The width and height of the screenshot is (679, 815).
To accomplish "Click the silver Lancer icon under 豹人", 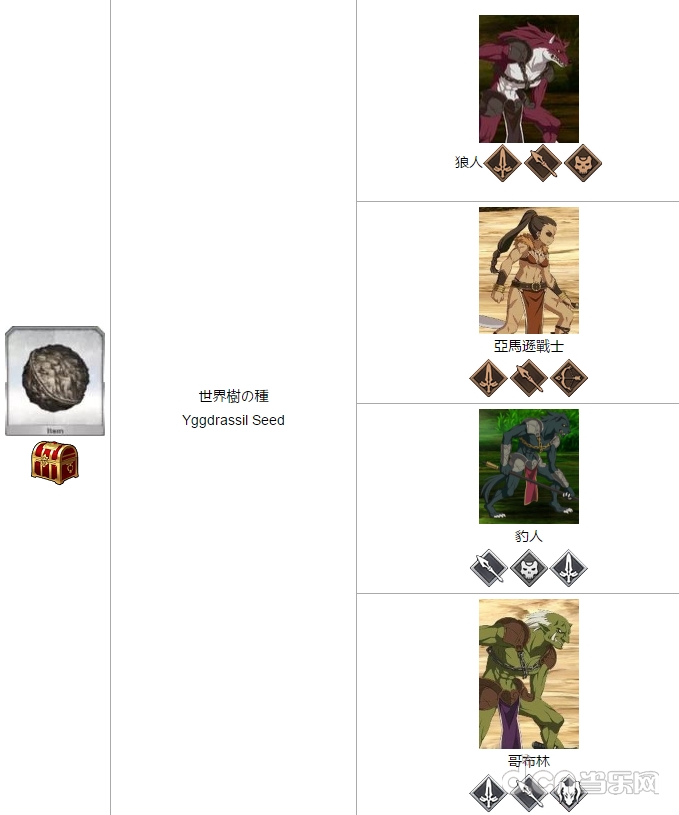I will pos(488,568).
